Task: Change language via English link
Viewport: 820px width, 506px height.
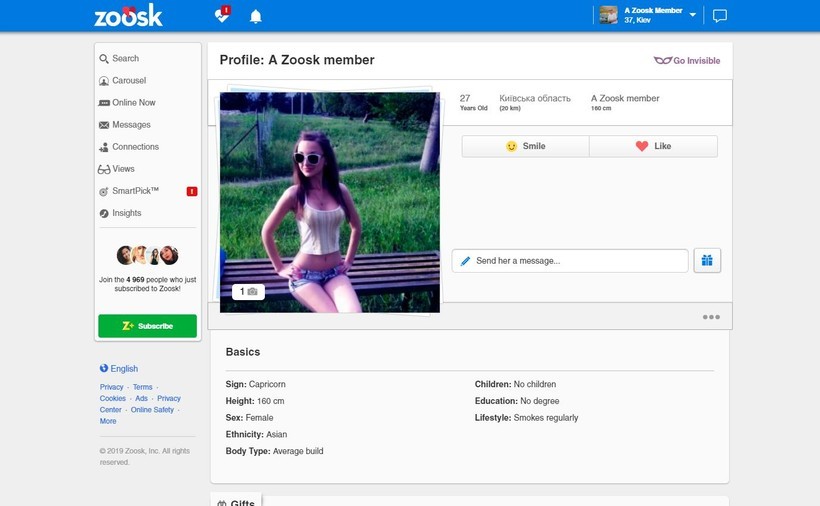Action: 124,369
